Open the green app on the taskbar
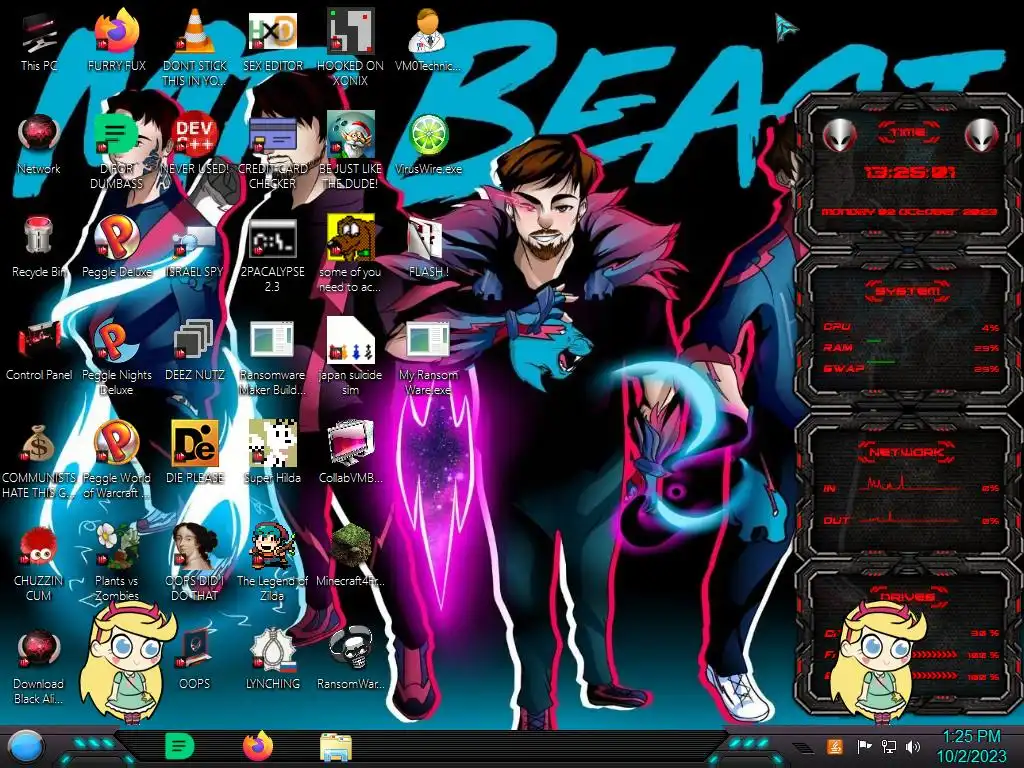Viewport: 1024px width, 768px height. click(x=180, y=746)
